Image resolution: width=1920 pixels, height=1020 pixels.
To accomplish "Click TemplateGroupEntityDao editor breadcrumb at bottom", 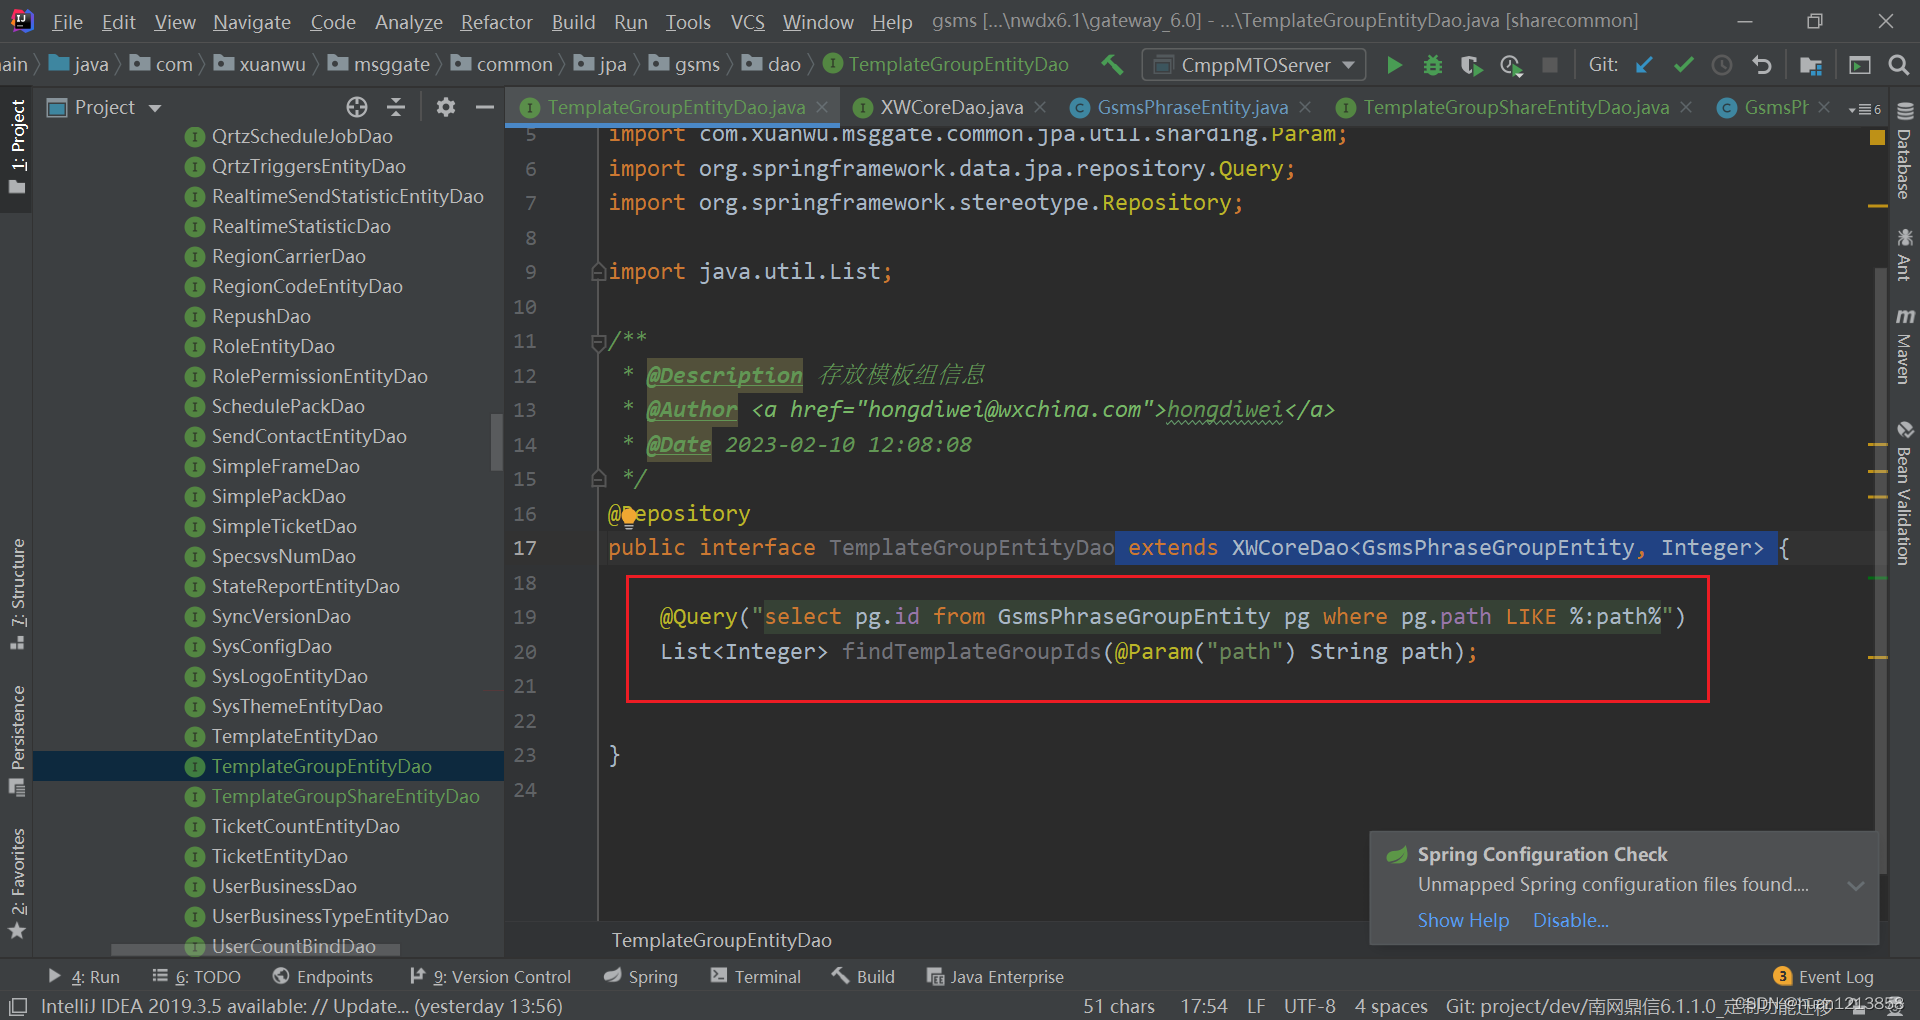I will (x=721, y=940).
